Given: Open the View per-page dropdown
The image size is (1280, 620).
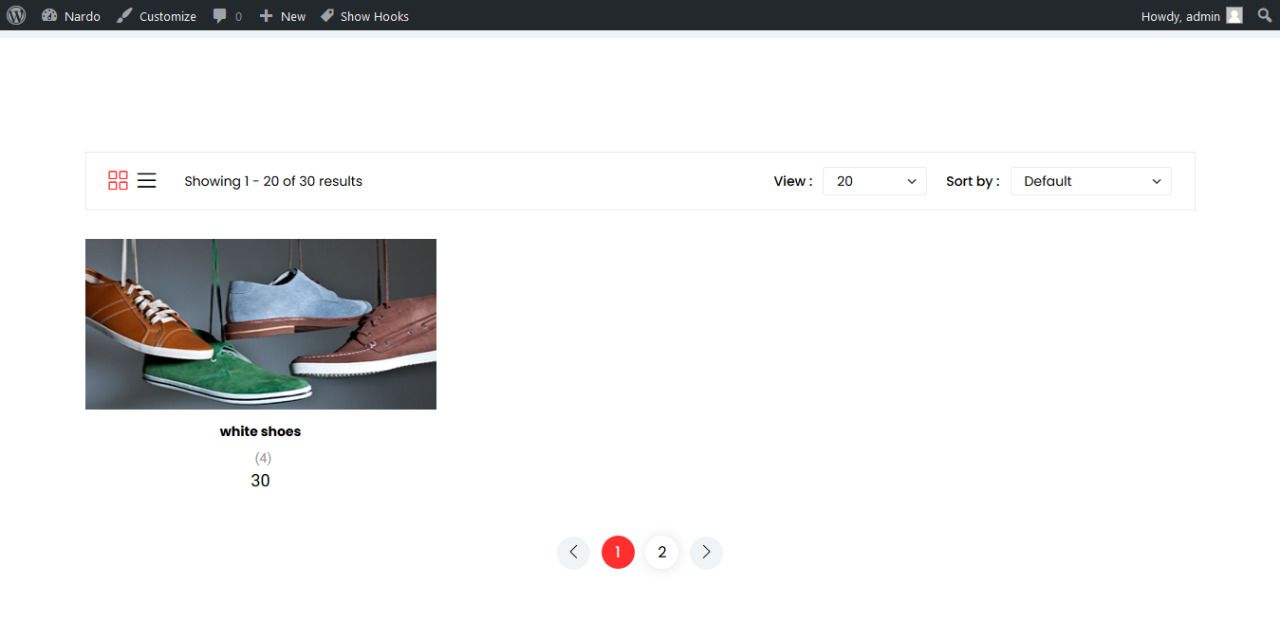Looking at the screenshot, I should (875, 181).
